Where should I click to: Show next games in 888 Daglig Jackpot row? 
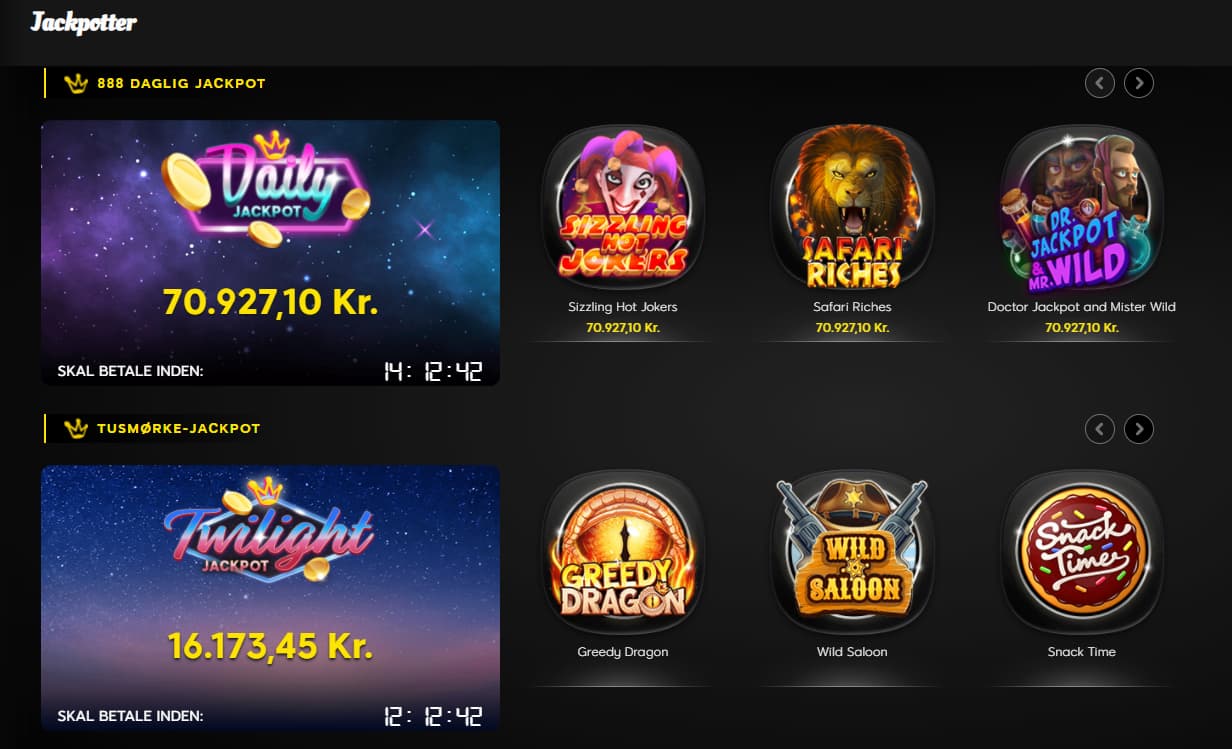point(1139,83)
